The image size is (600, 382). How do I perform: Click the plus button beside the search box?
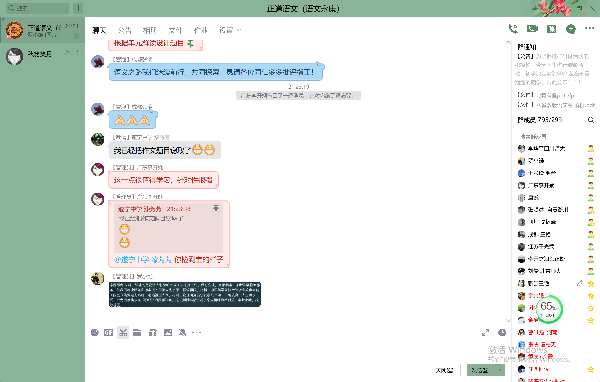coord(78,8)
